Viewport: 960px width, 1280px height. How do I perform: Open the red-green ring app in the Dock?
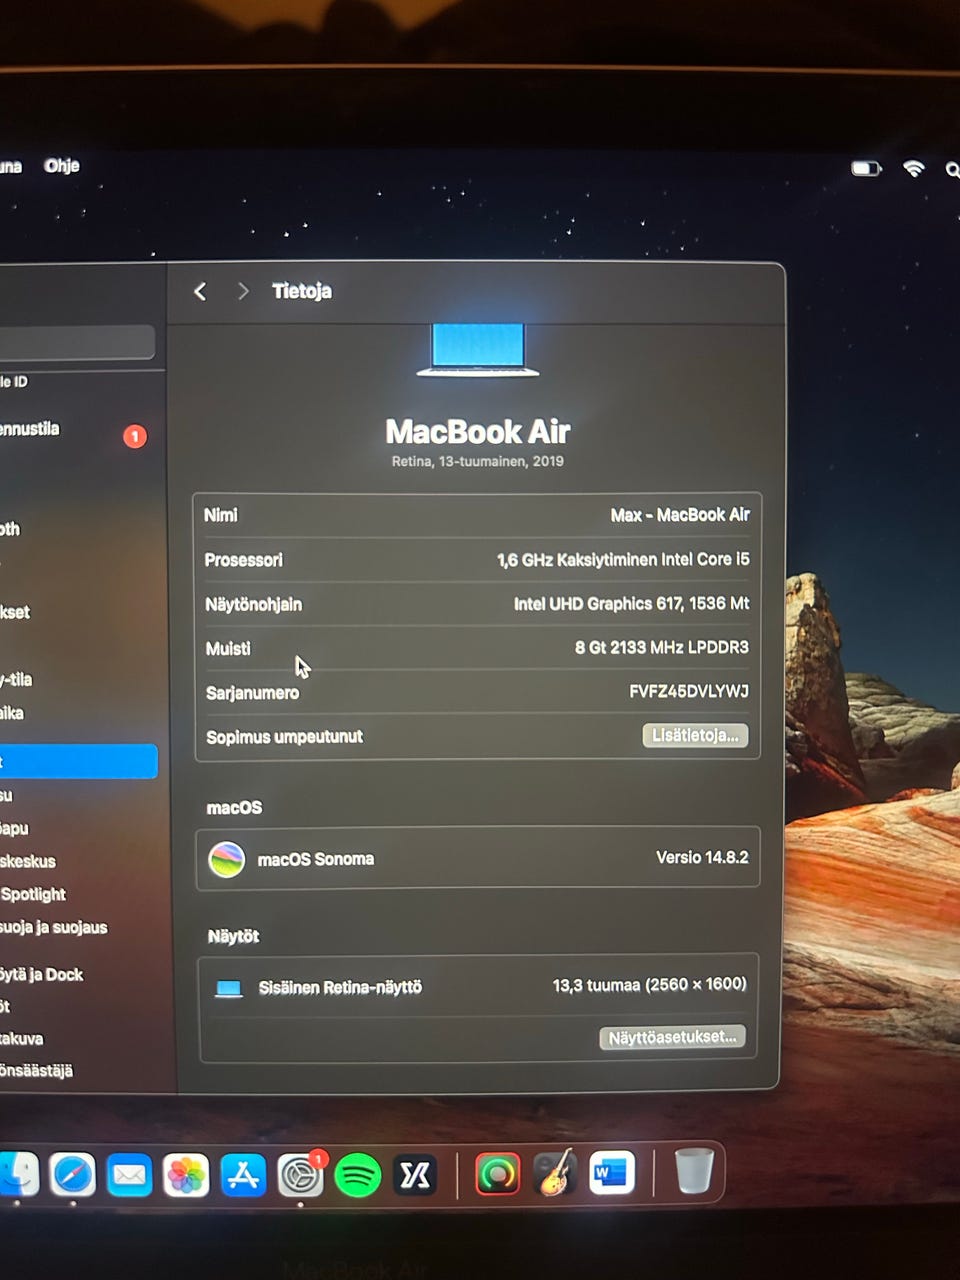(497, 1174)
